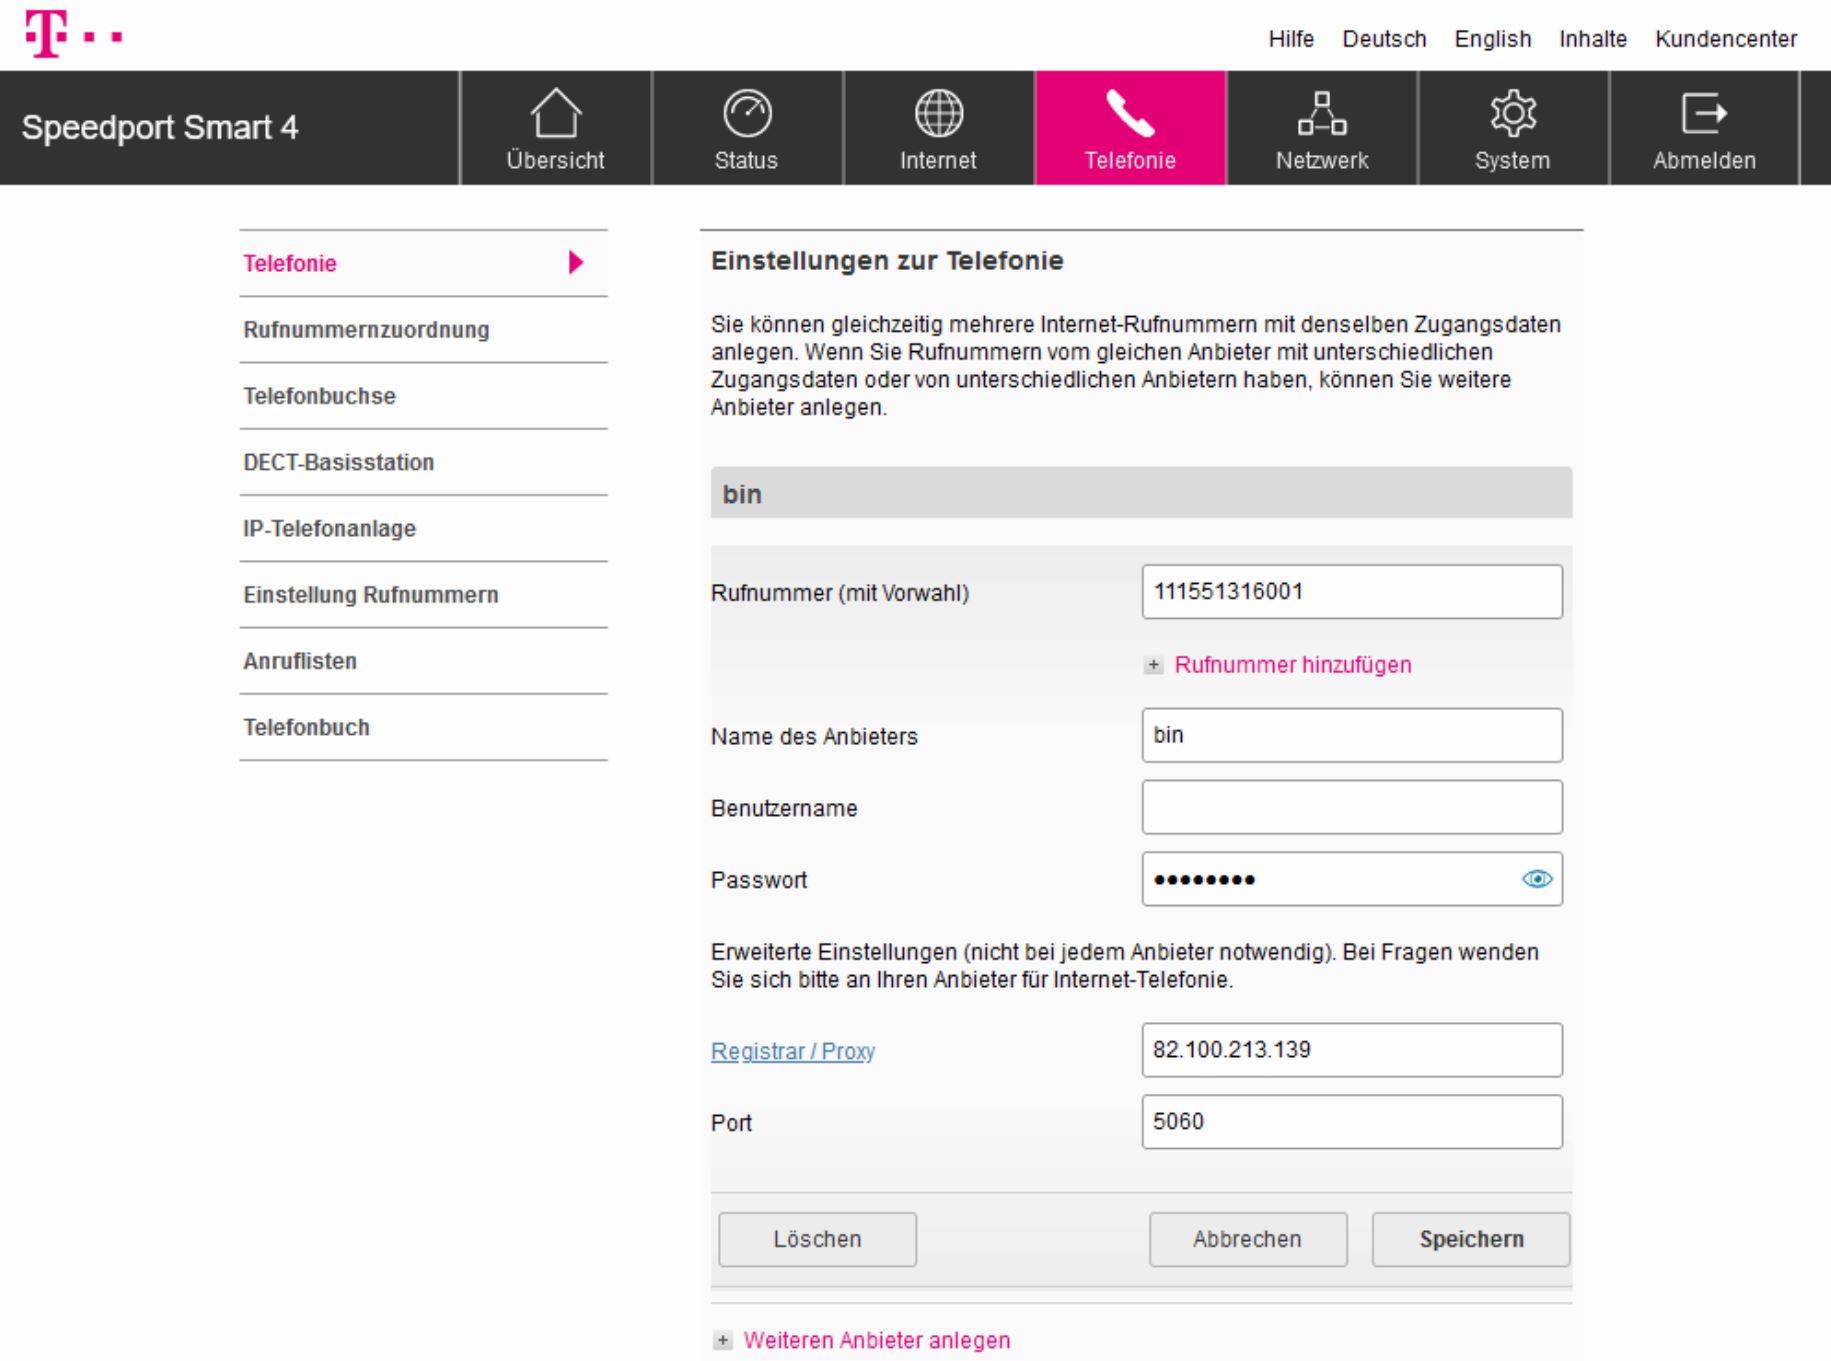The width and height of the screenshot is (1831, 1361).
Task: Click Weiteren Anbieter anlegen link
Action: [877, 1340]
